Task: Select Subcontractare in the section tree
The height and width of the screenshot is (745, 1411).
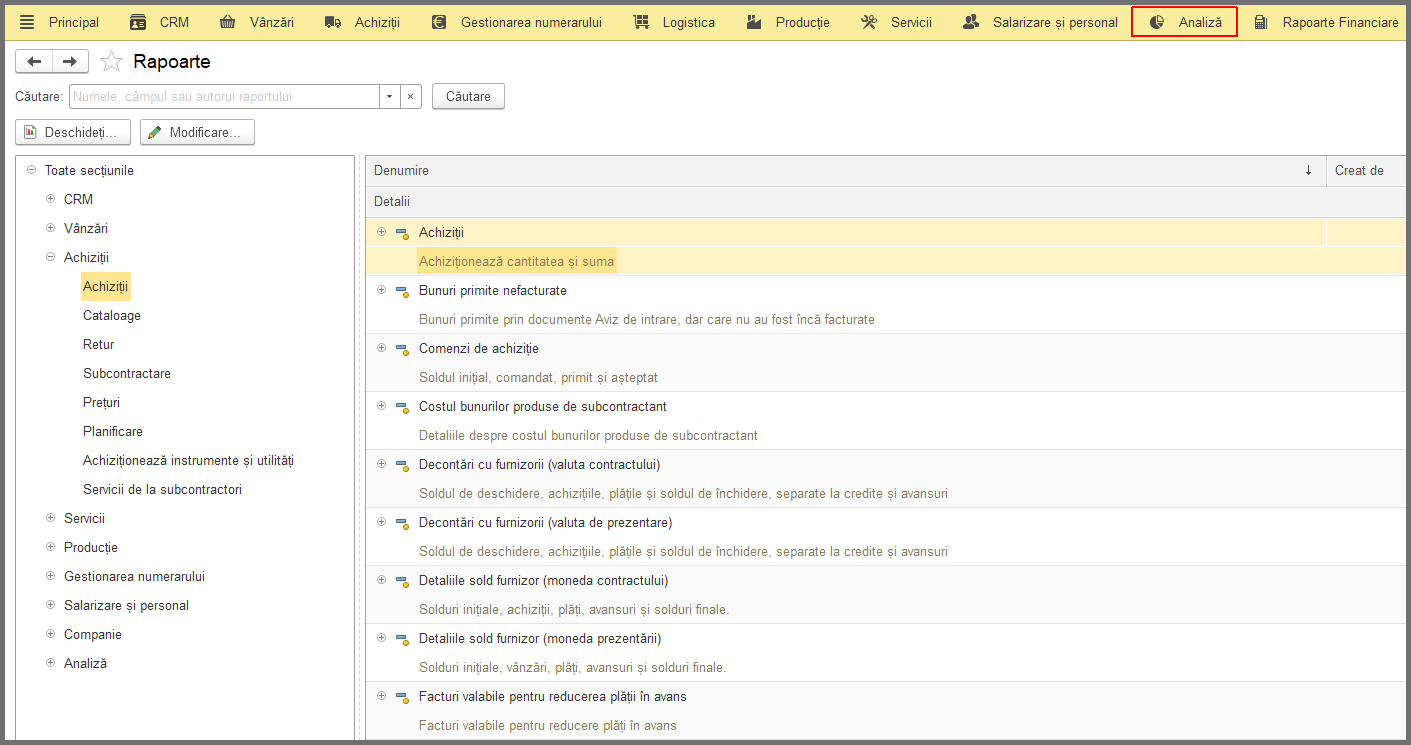Action: pyautogui.click(x=127, y=373)
